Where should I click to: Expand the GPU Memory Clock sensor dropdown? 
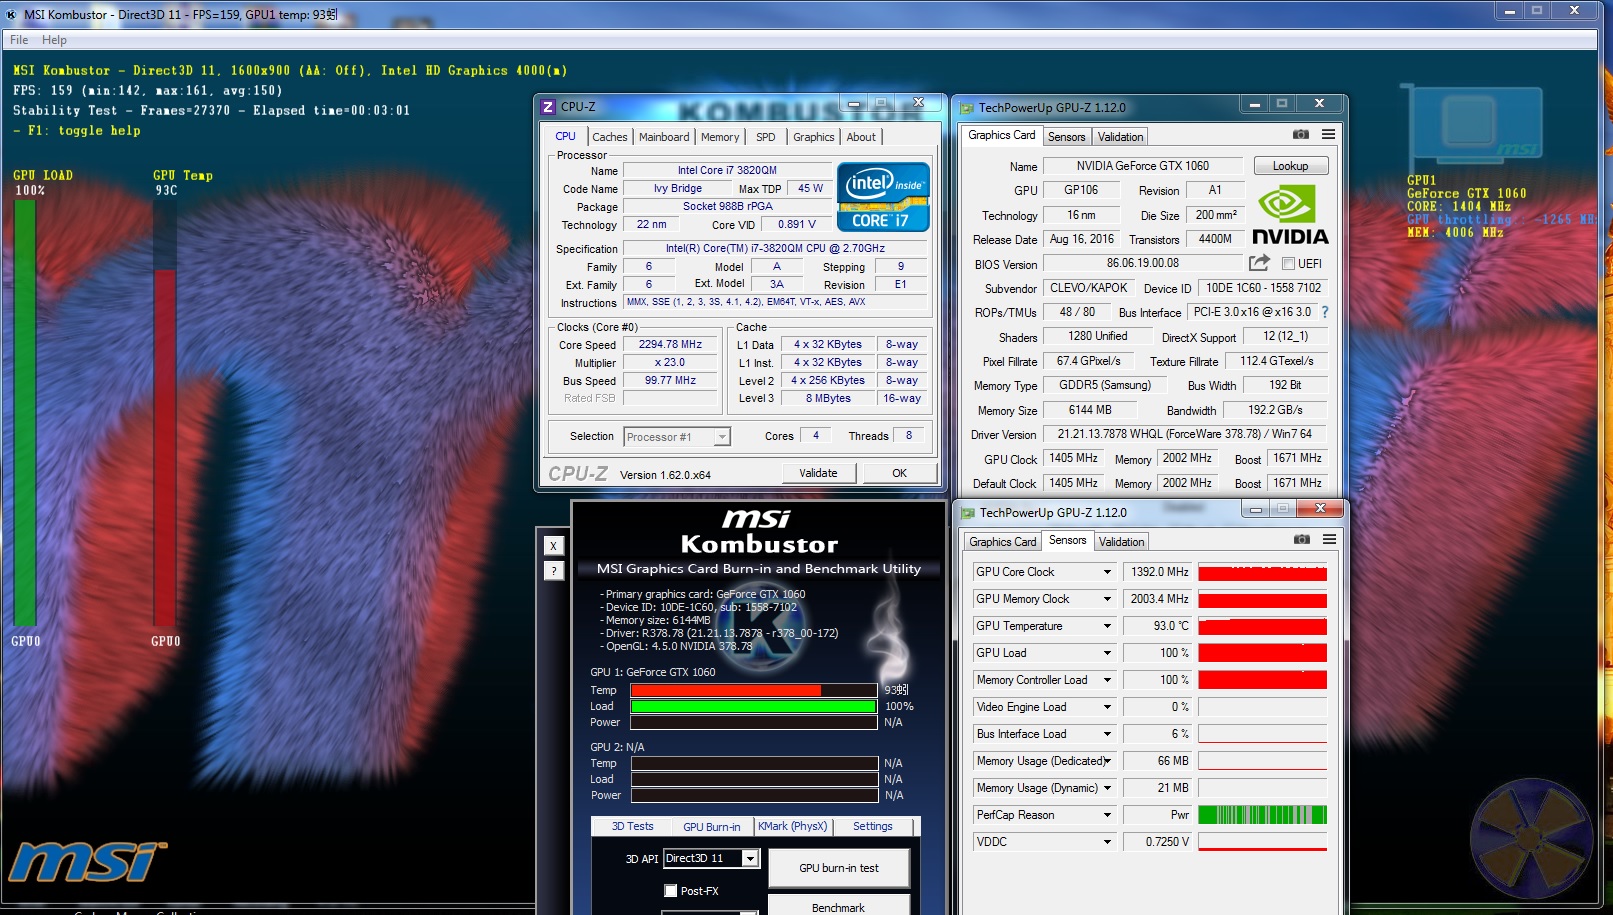pos(1107,599)
